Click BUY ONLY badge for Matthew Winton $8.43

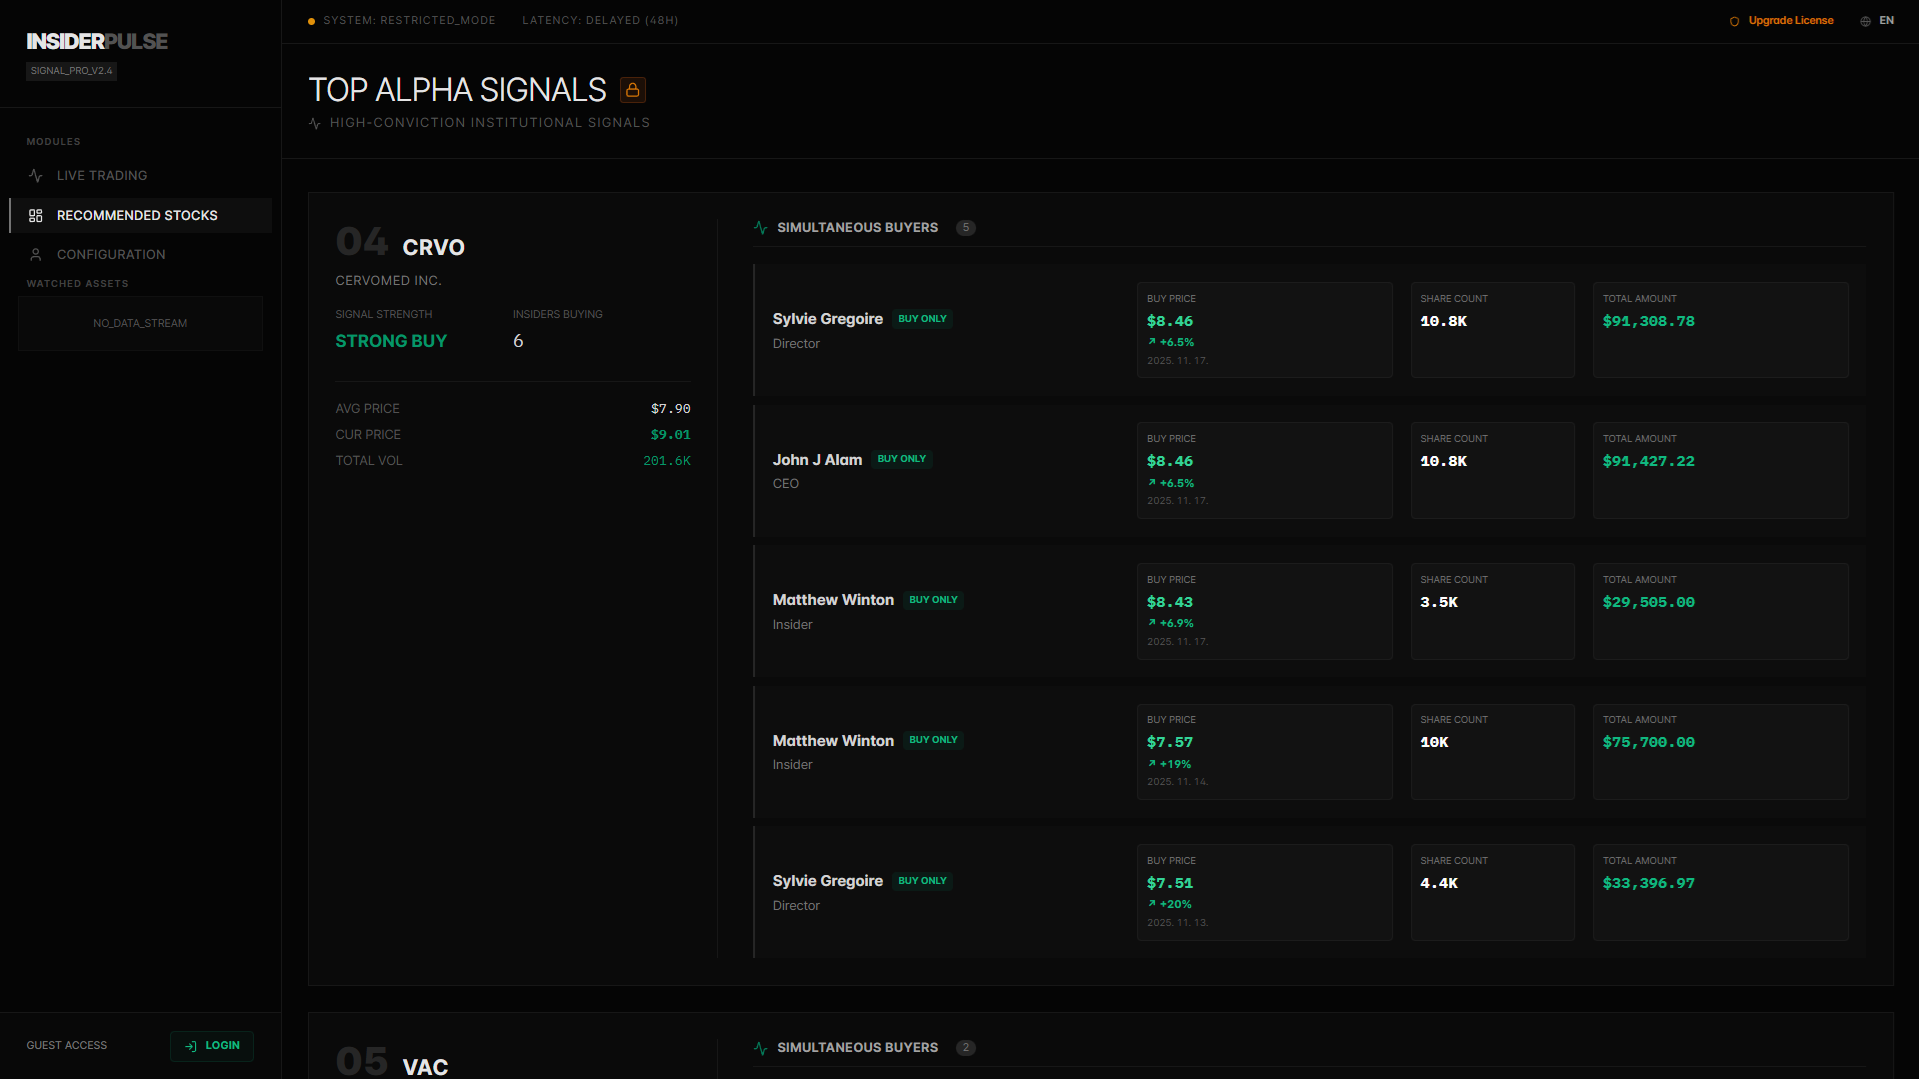(933, 600)
